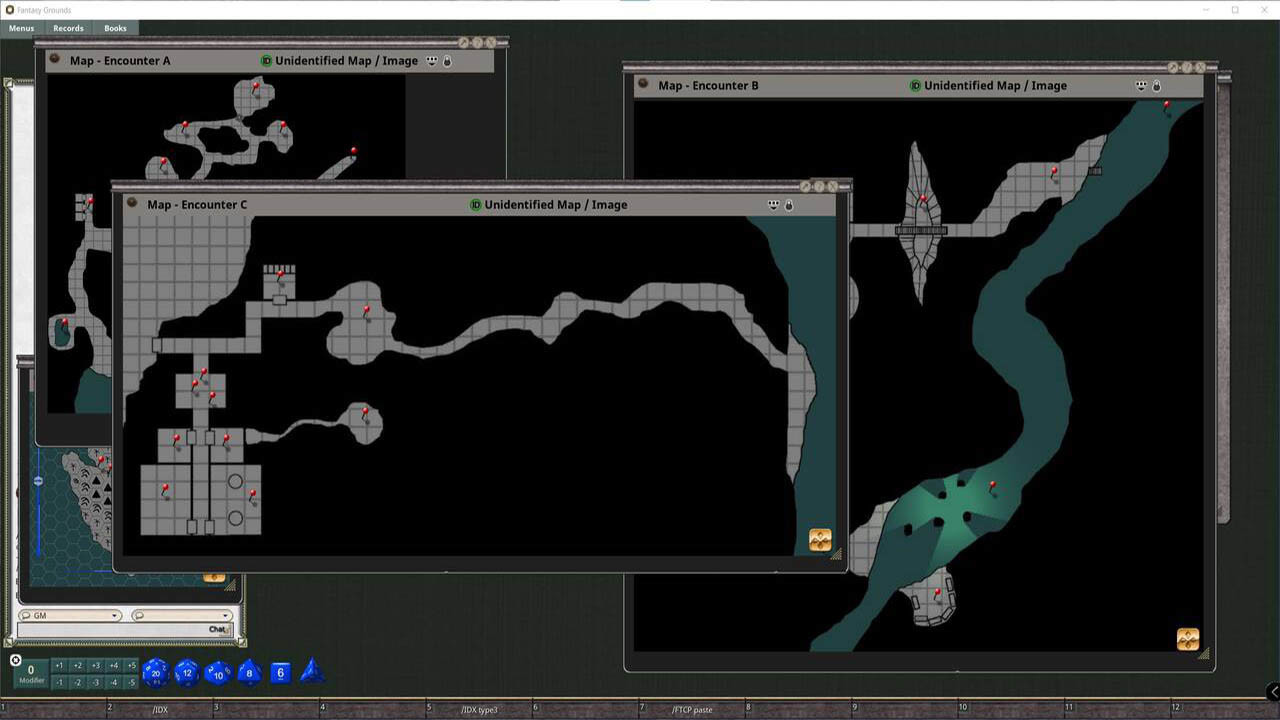
Task: Open player view icon on Map - Encounter B
Action: point(1140,86)
